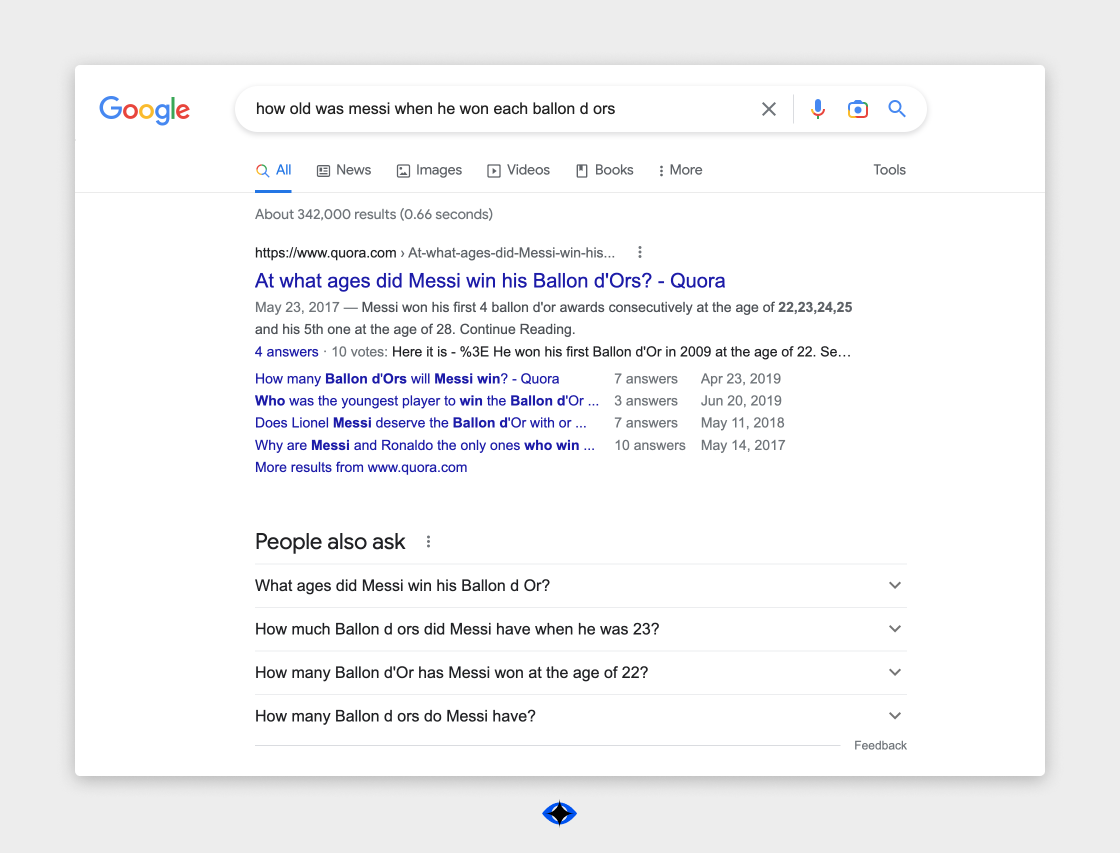This screenshot has height=853, width=1120.
Task: Switch to the News tab
Action: [344, 170]
